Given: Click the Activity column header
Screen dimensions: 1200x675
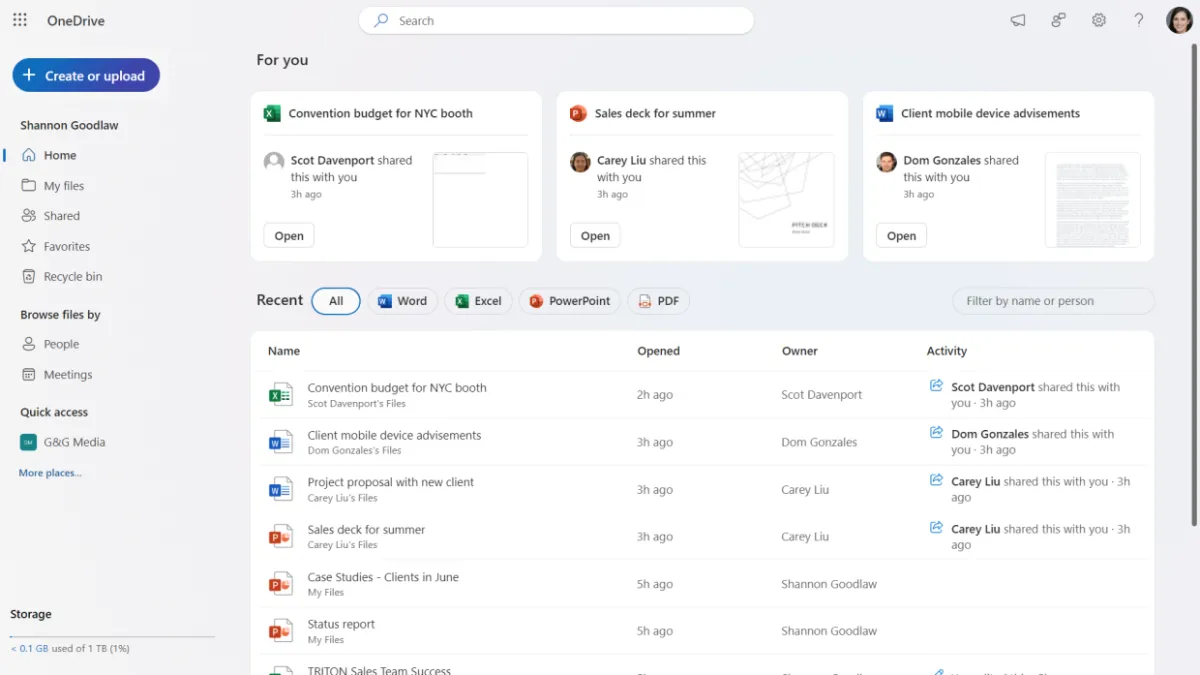Looking at the screenshot, I should coord(947,351).
